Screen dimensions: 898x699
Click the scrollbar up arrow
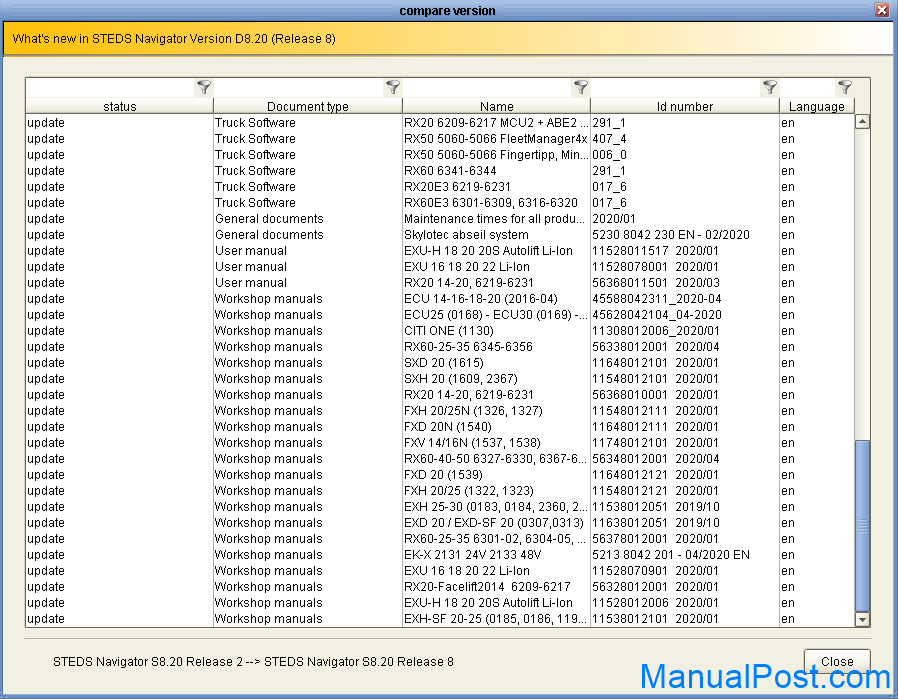862,121
